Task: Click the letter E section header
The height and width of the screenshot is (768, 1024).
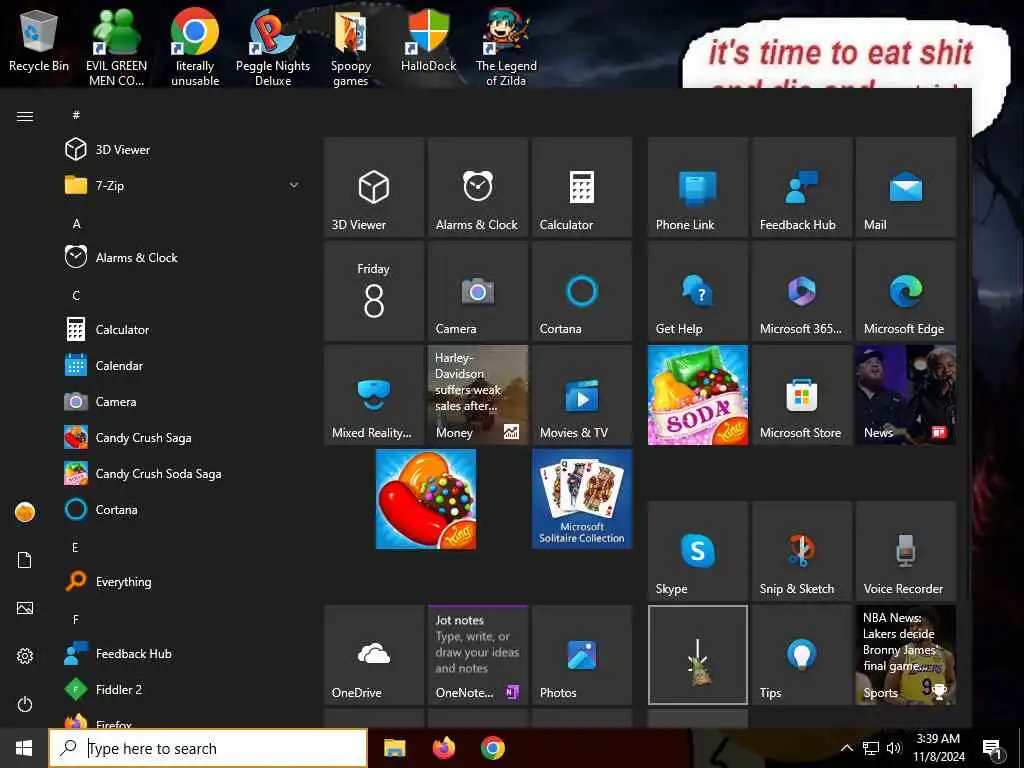Action: tap(75, 547)
